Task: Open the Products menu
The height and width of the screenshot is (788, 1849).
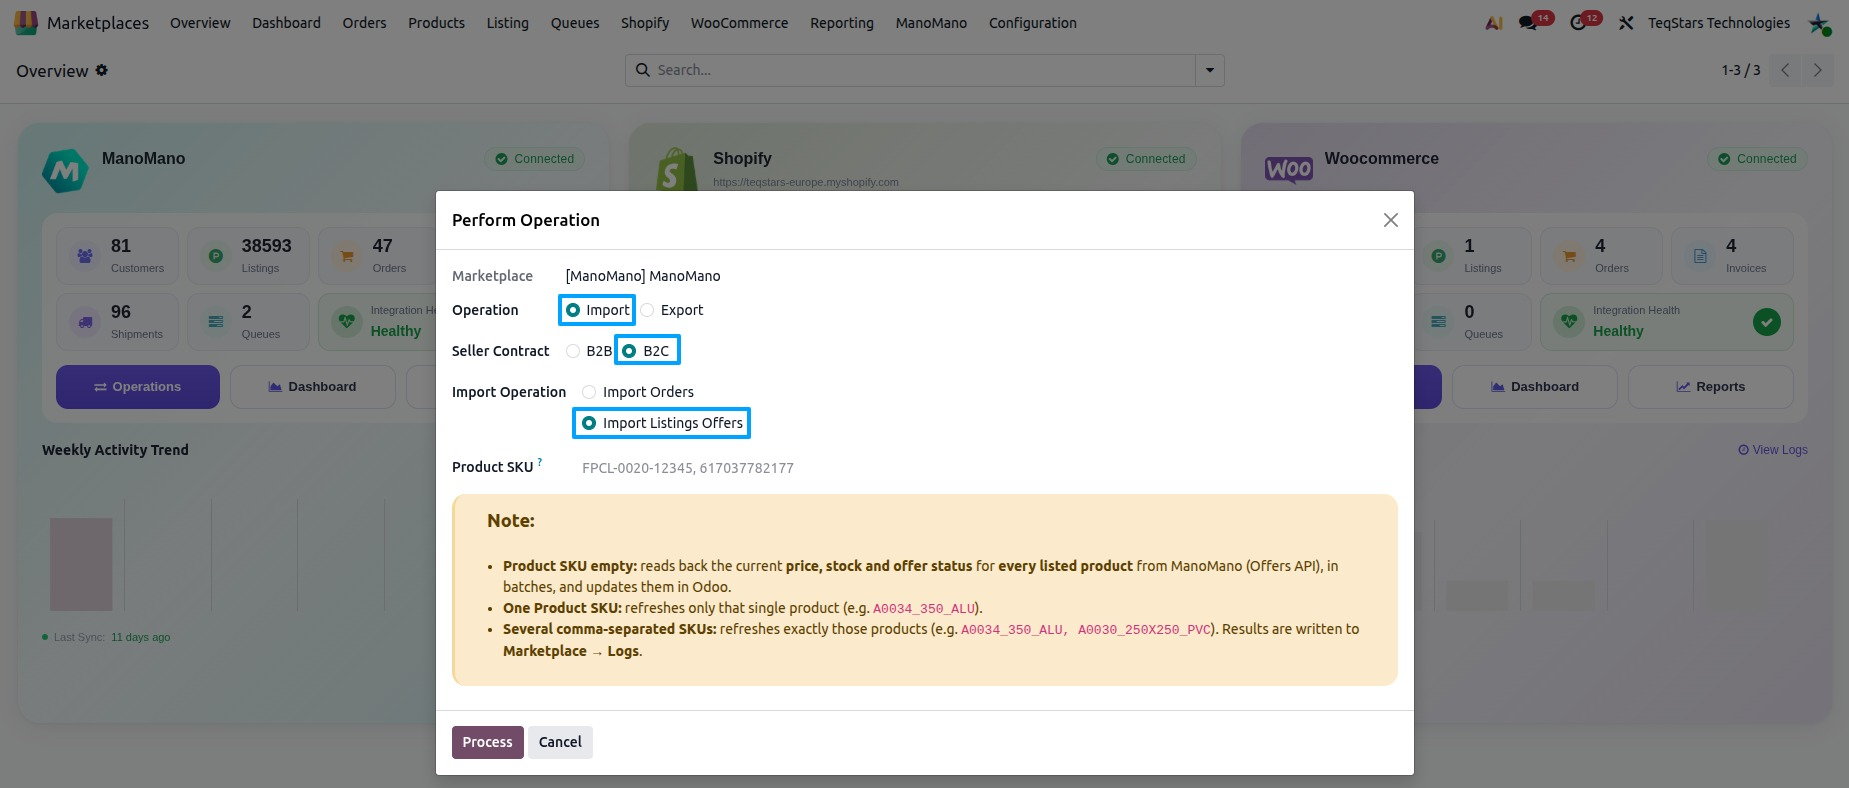Action: click(x=436, y=23)
